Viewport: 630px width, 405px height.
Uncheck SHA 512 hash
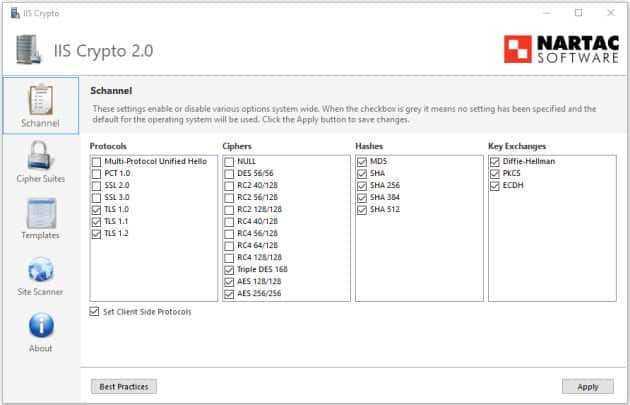pos(362,210)
